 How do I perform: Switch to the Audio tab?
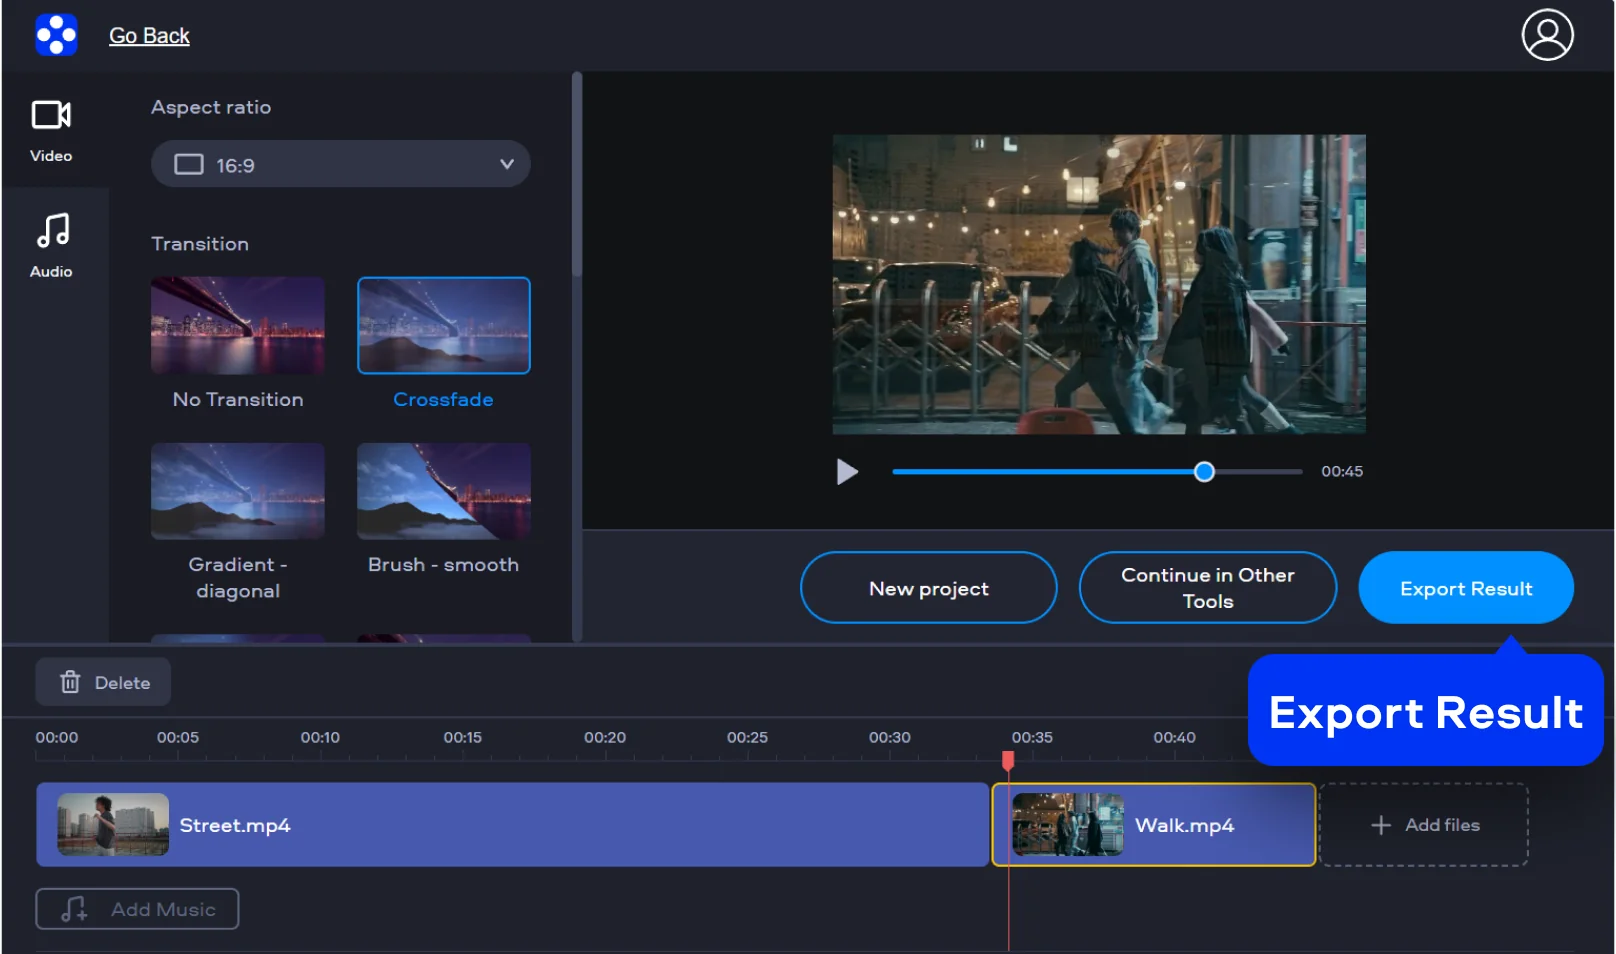[x=51, y=245]
